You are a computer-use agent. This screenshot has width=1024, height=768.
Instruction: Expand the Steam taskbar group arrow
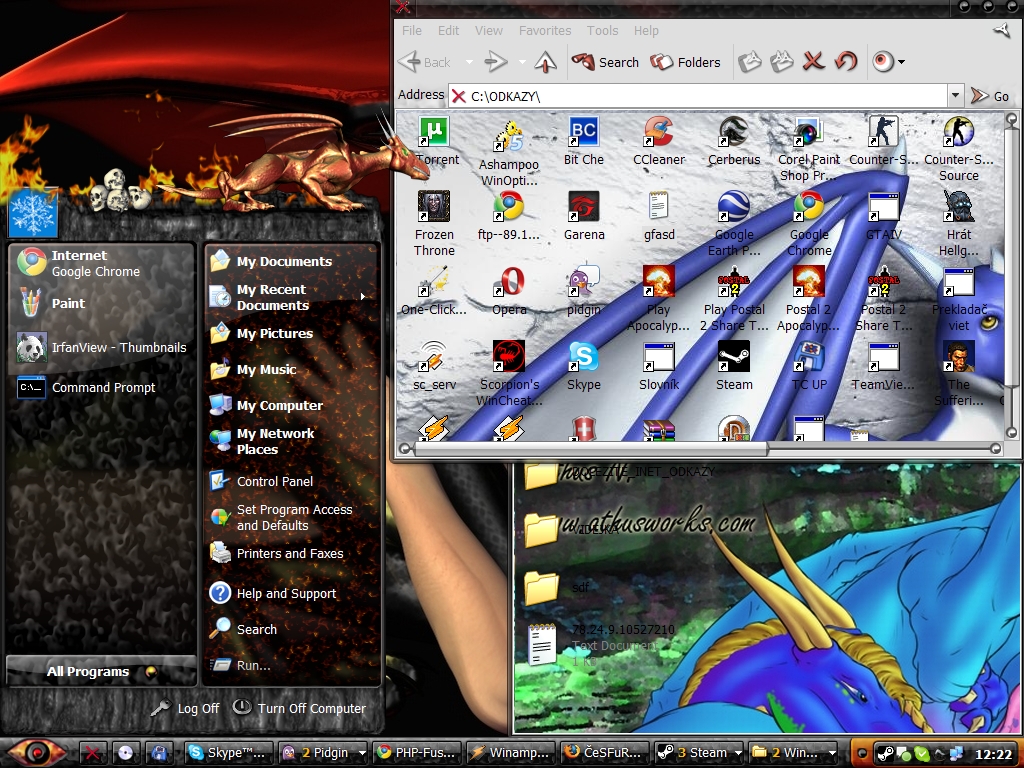[739, 752]
